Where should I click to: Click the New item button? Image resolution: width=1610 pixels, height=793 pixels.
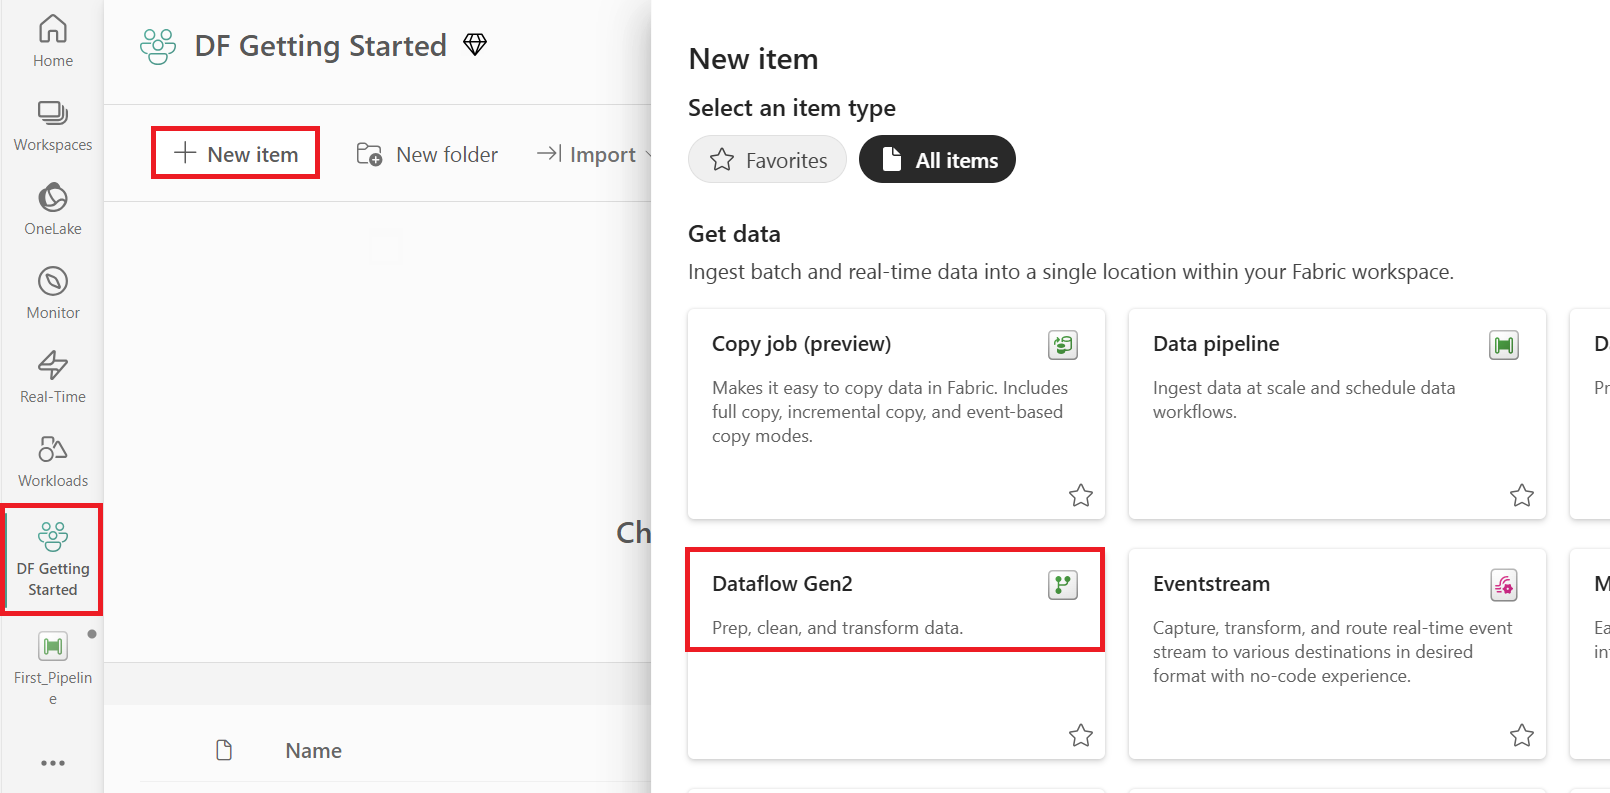click(236, 154)
